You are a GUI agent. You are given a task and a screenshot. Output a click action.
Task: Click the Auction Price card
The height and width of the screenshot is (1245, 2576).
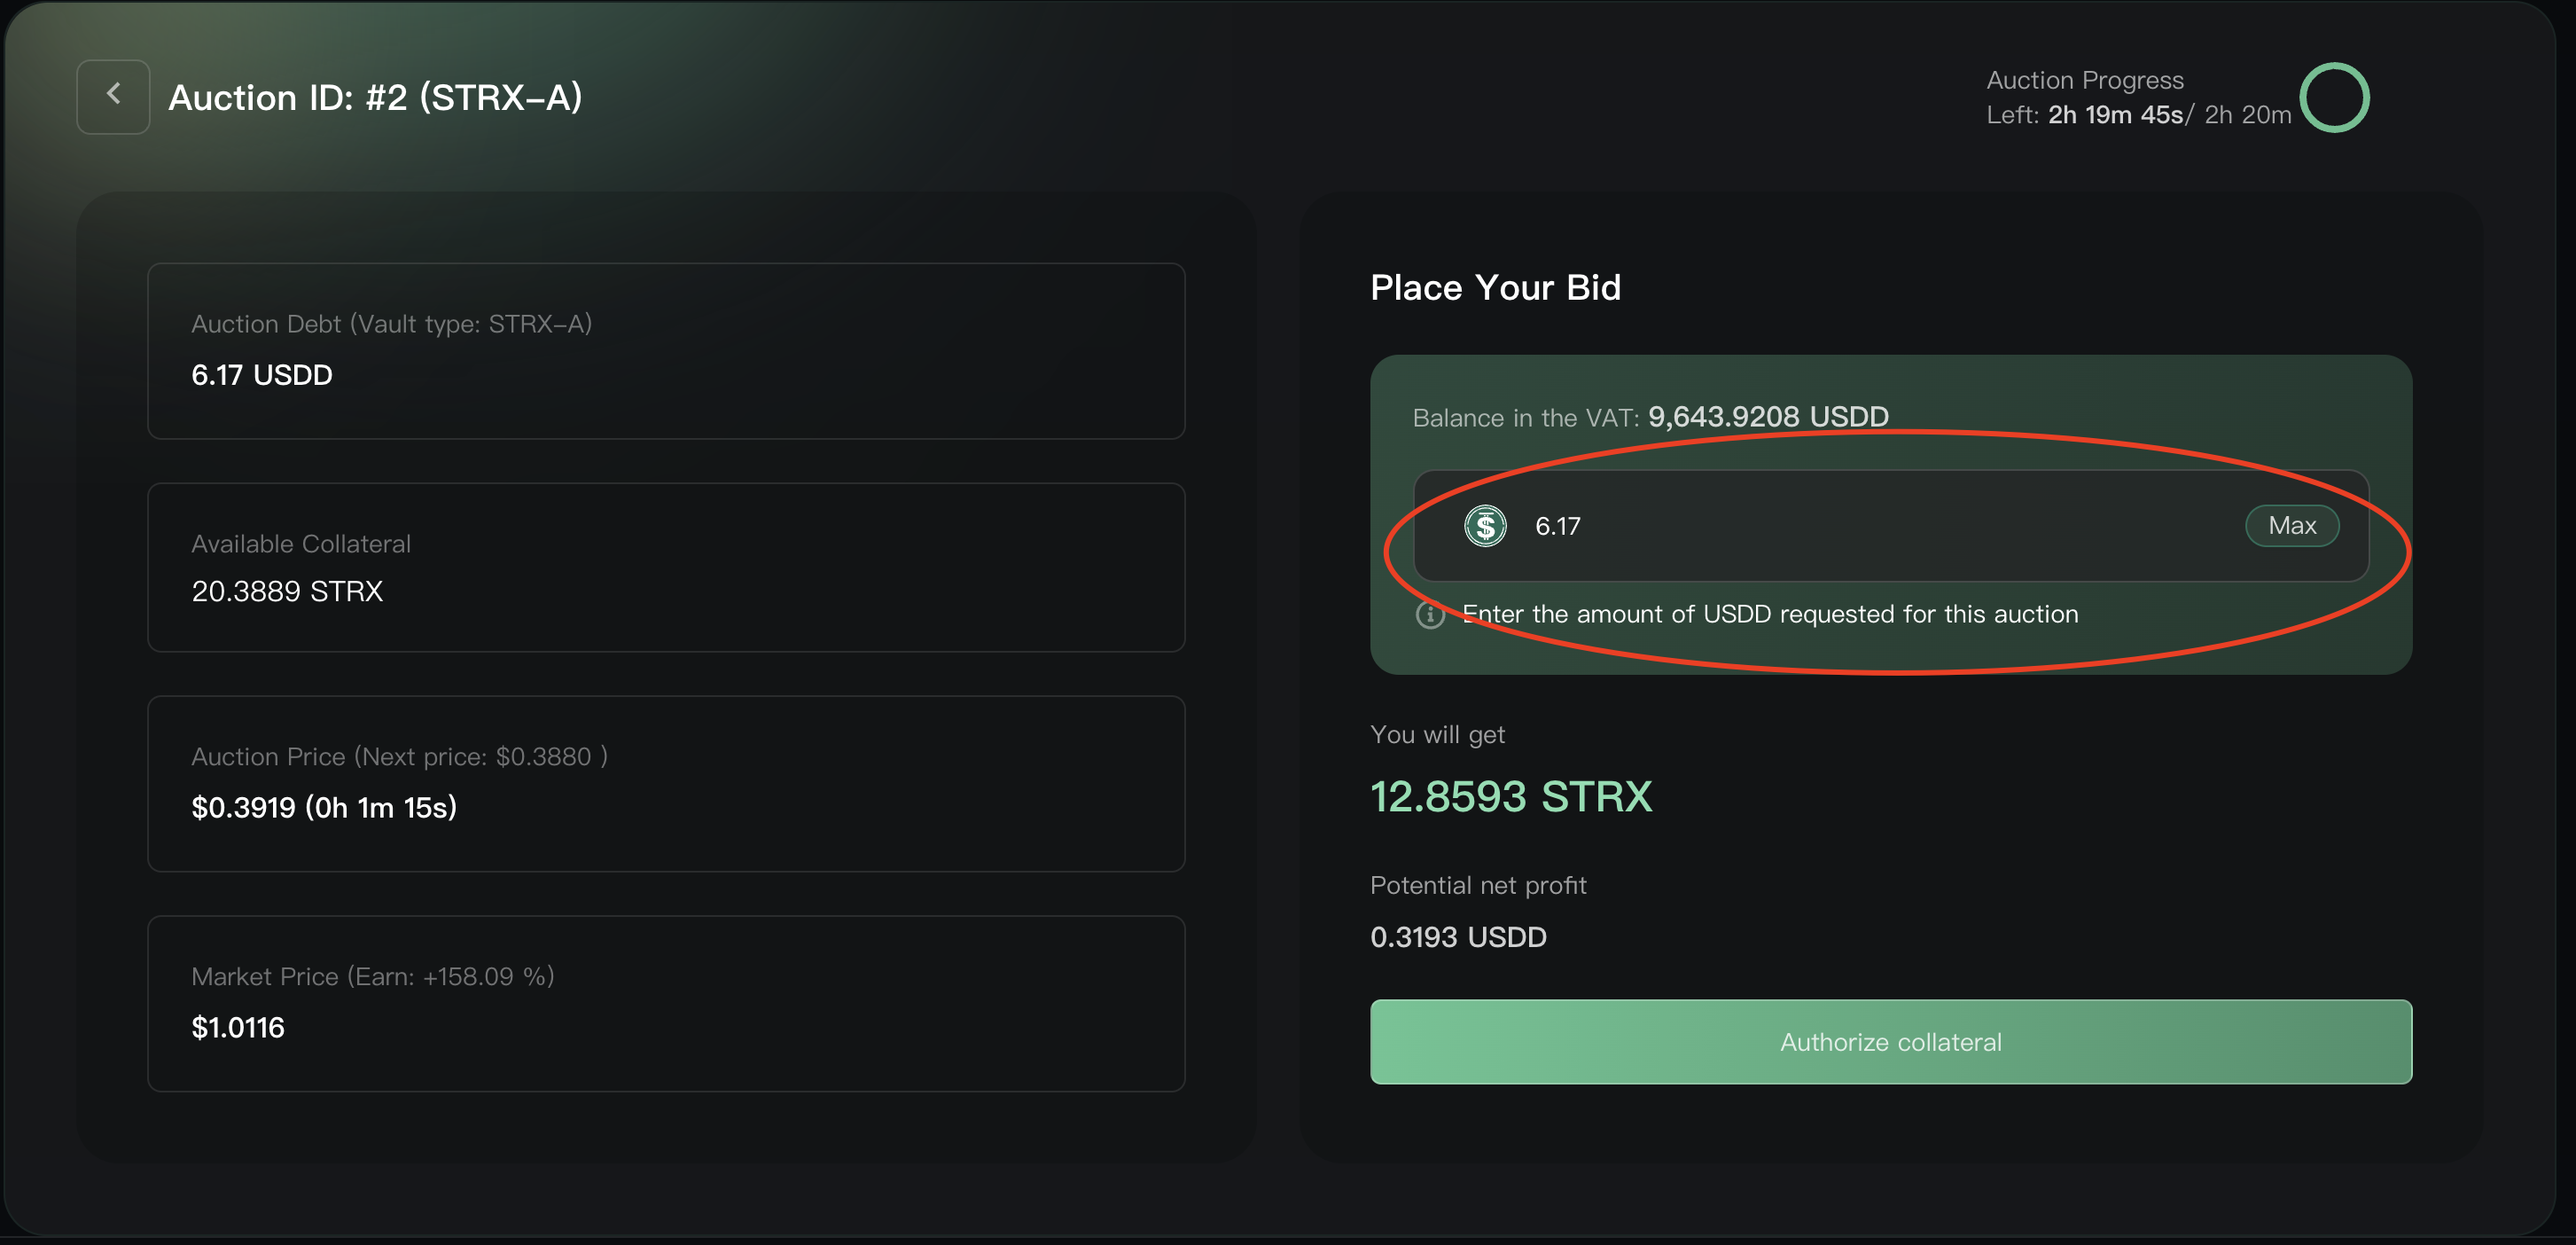[x=666, y=784]
